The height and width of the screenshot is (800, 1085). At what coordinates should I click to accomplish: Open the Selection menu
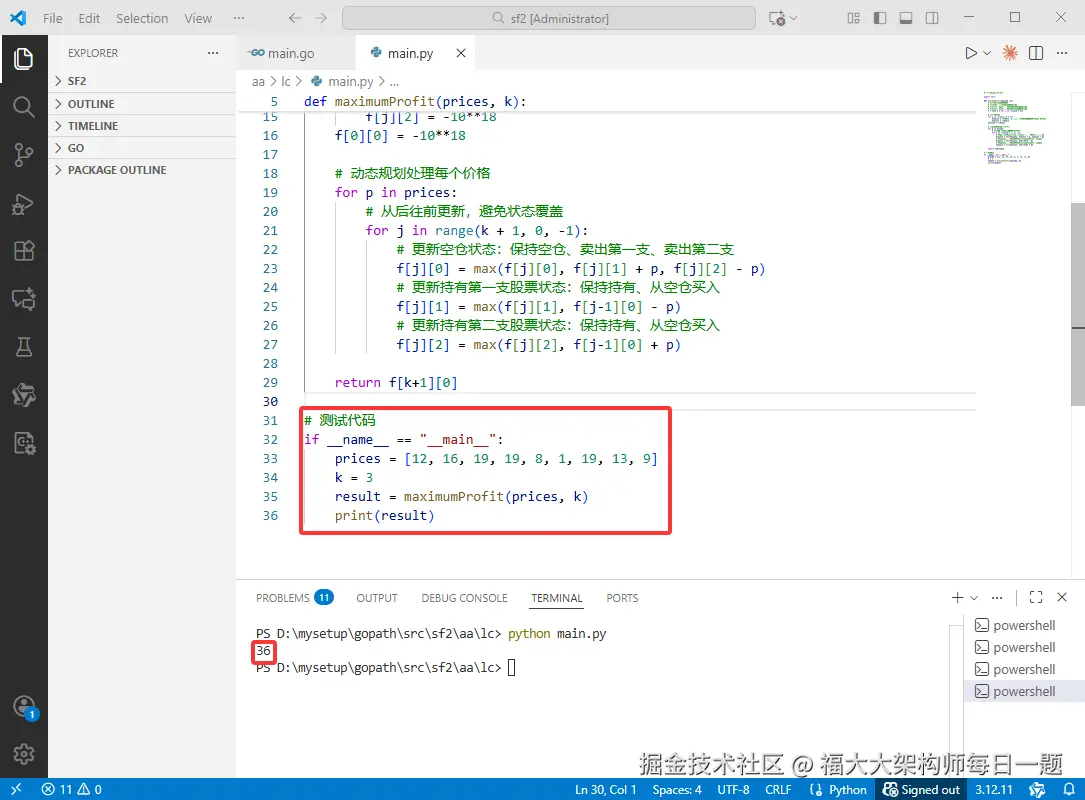(x=142, y=18)
